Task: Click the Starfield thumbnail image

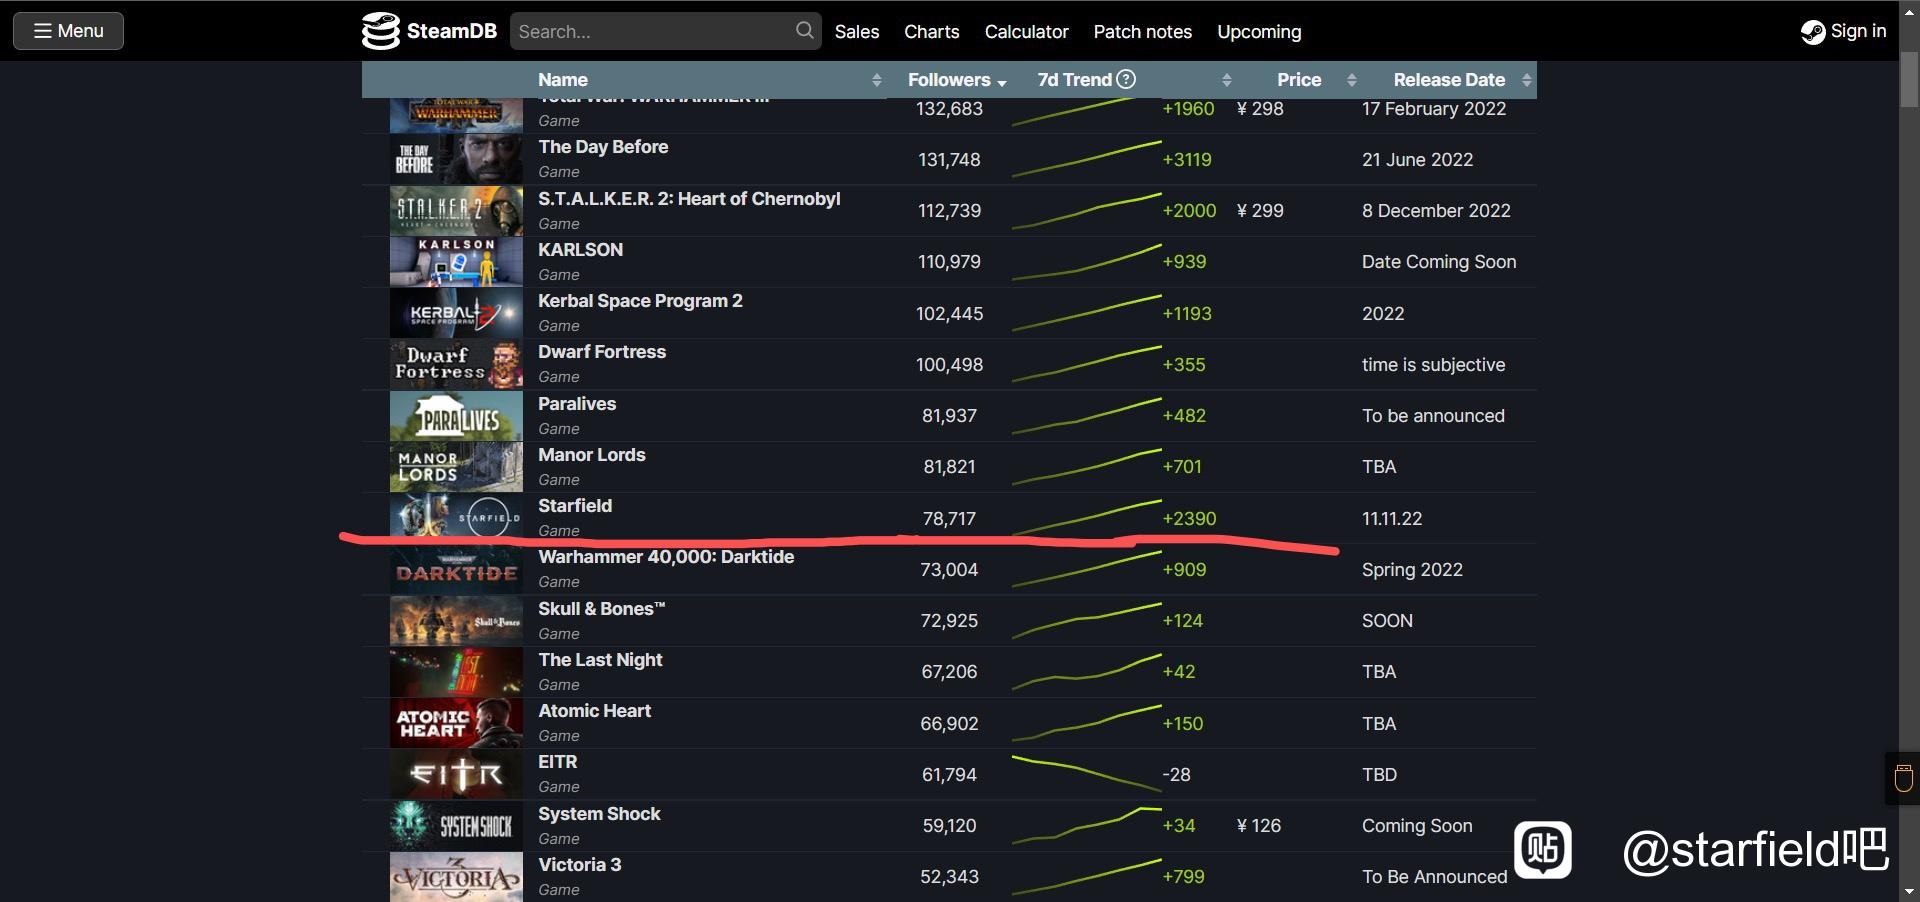Action: pyautogui.click(x=456, y=518)
